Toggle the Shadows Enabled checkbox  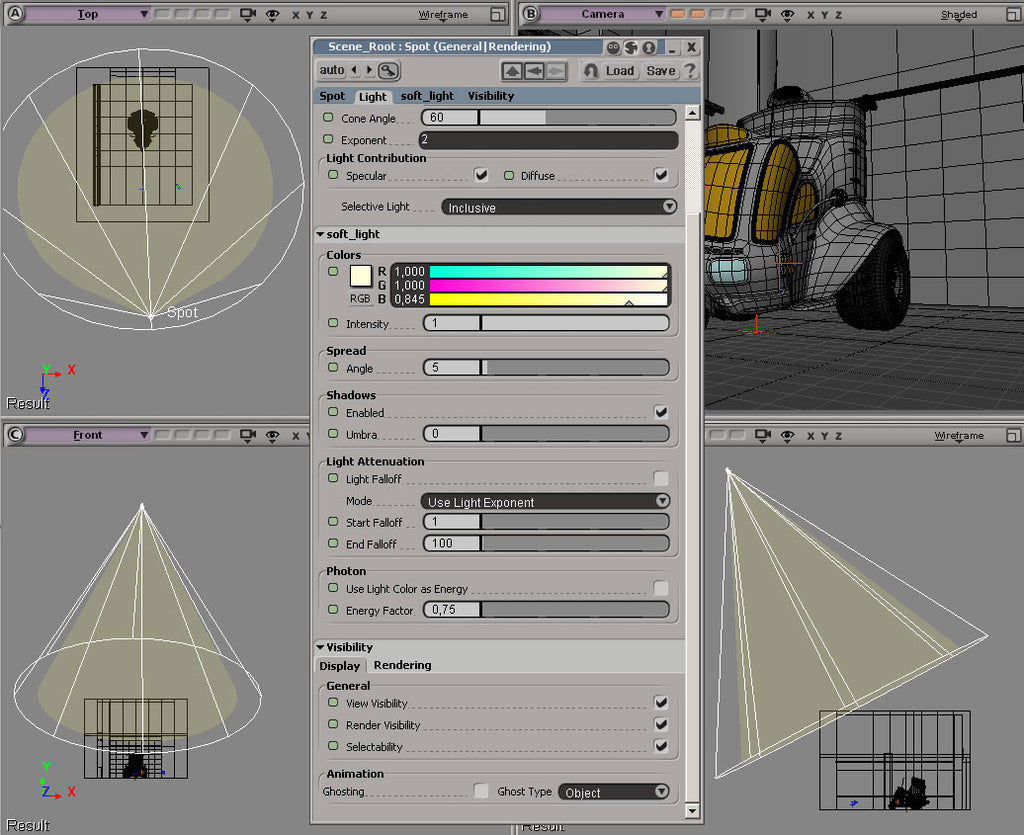[x=661, y=413]
